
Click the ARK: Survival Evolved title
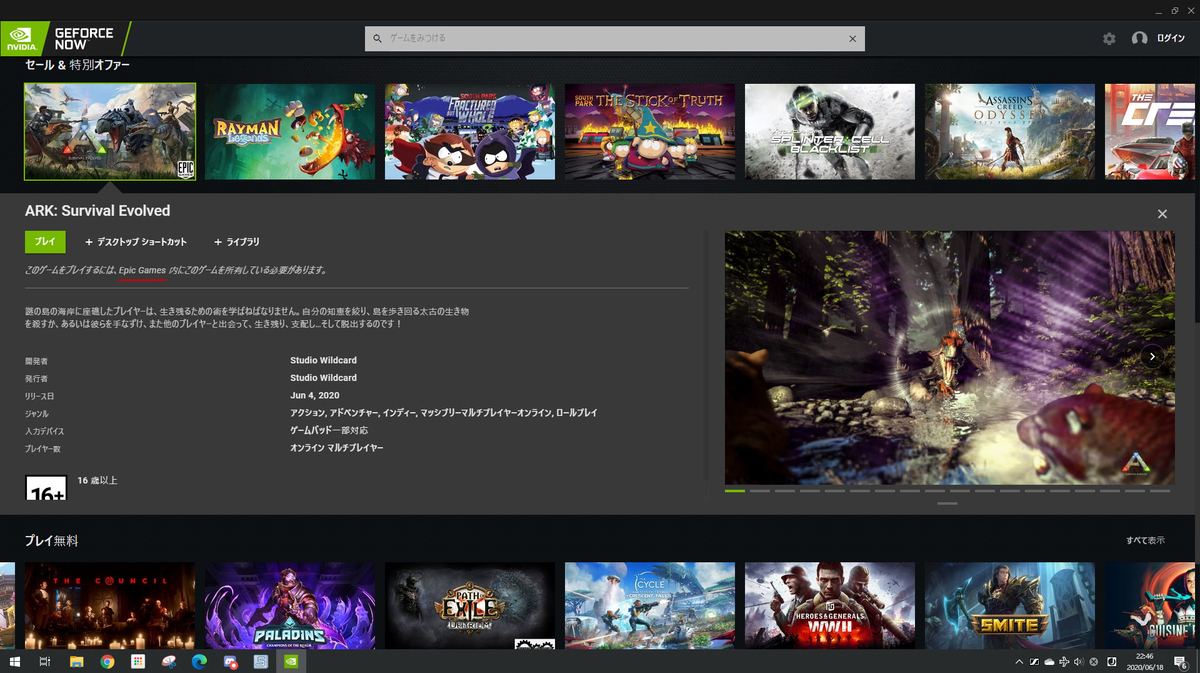coord(97,211)
